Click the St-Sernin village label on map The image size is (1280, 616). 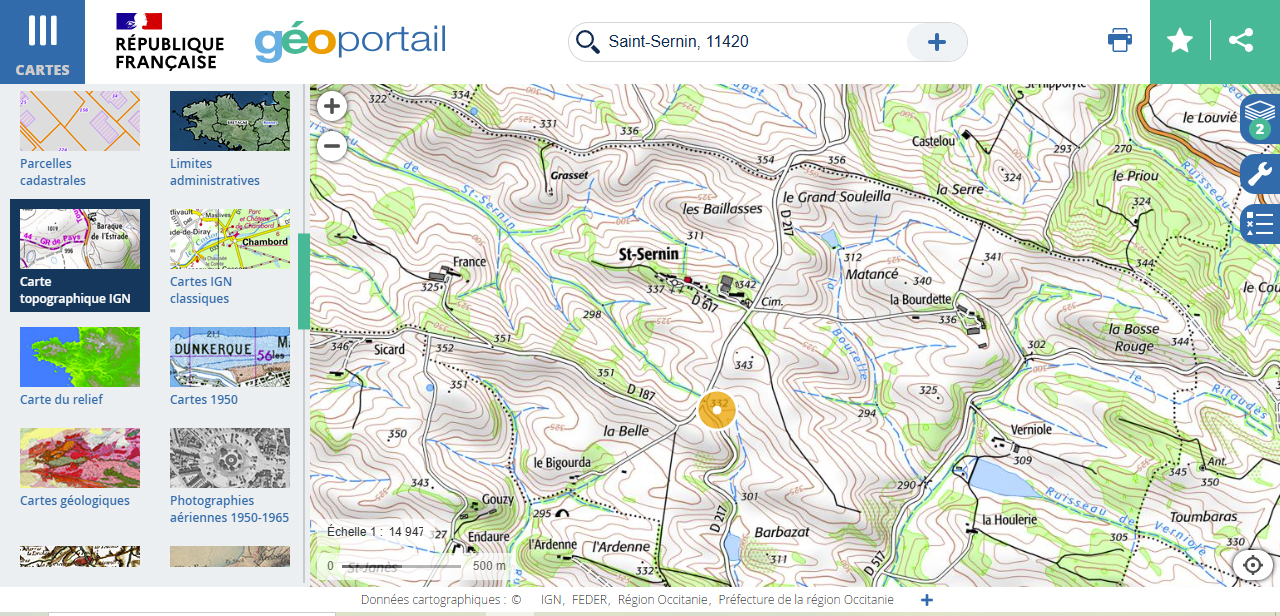(649, 254)
